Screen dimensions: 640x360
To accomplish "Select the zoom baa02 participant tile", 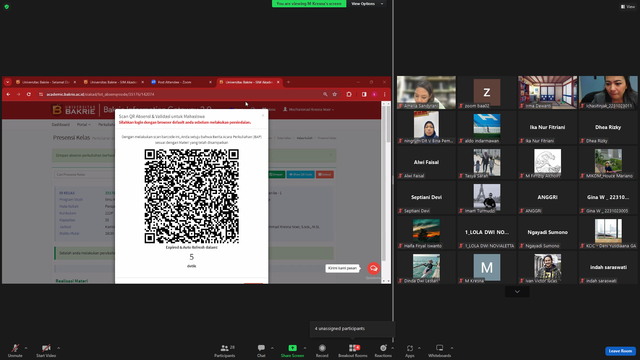I will click(487, 93).
